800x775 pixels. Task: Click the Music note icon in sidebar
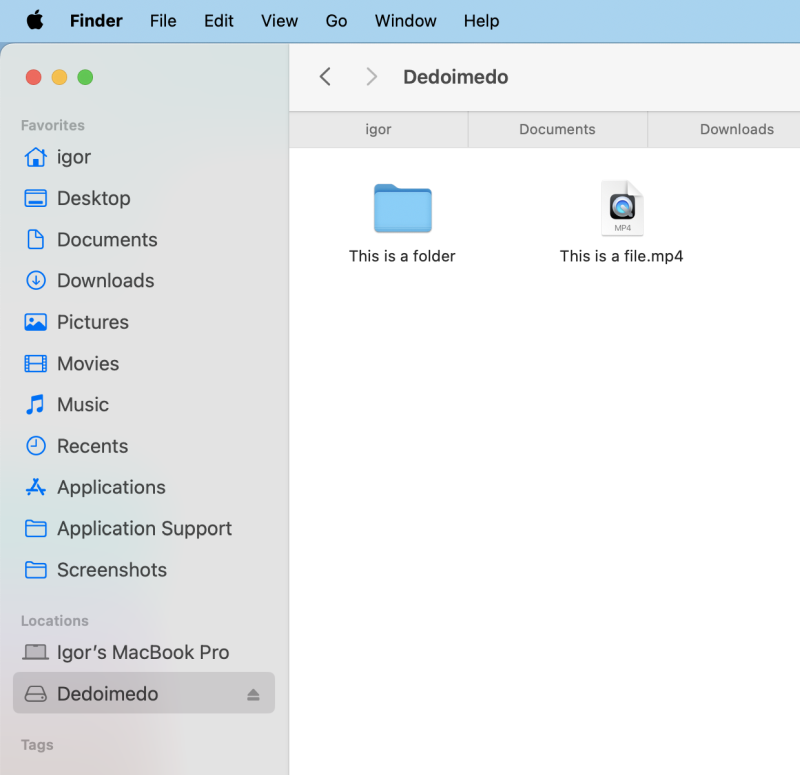[x=36, y=405]
